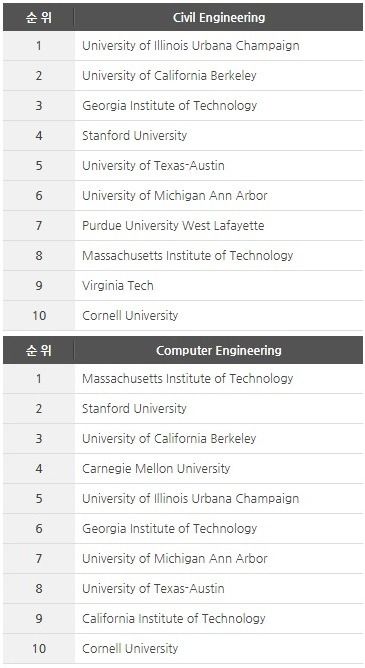Select Georgia Institute of Technology ranked 6 in Computer

pos(170,528)
